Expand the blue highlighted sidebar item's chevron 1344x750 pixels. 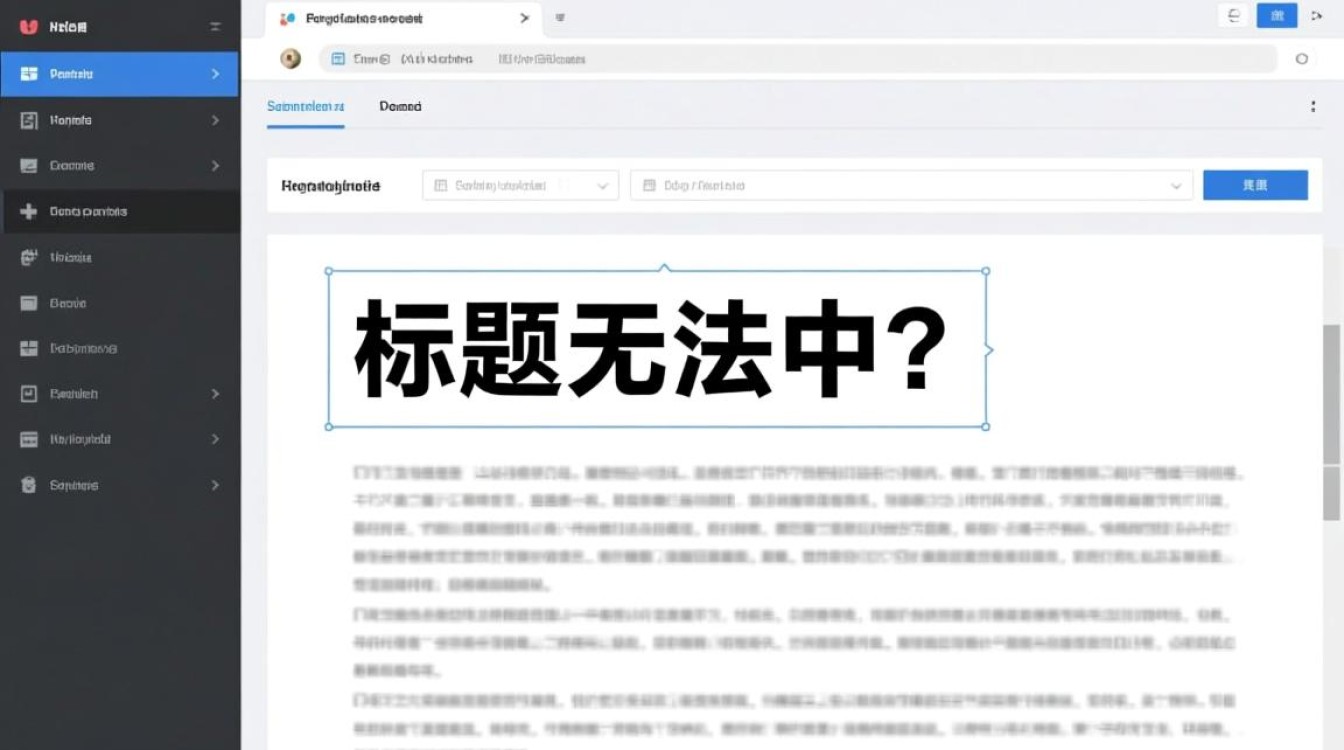pyautogui.click(x=215, y=74)
